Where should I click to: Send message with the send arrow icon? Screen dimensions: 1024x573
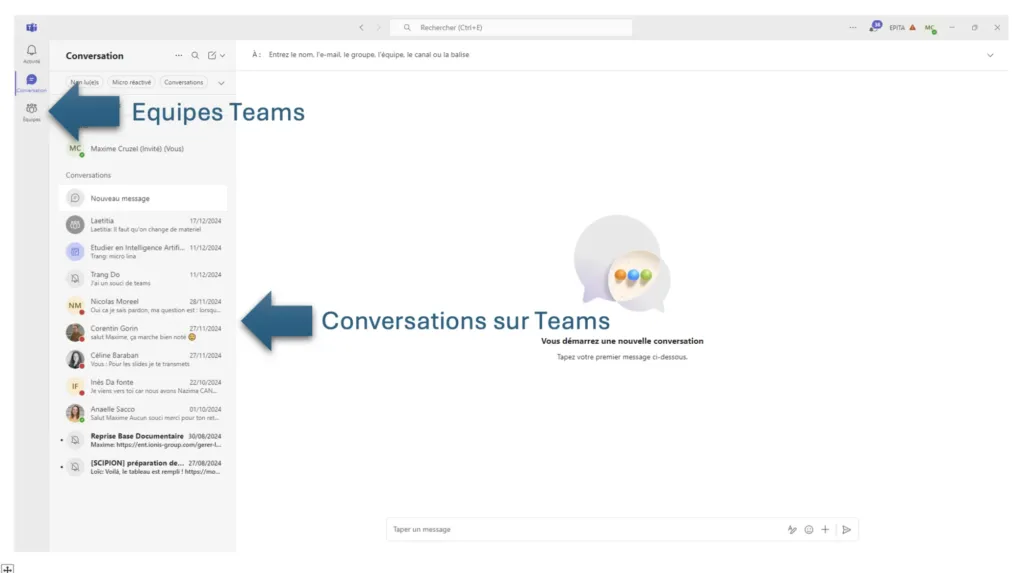846,529
